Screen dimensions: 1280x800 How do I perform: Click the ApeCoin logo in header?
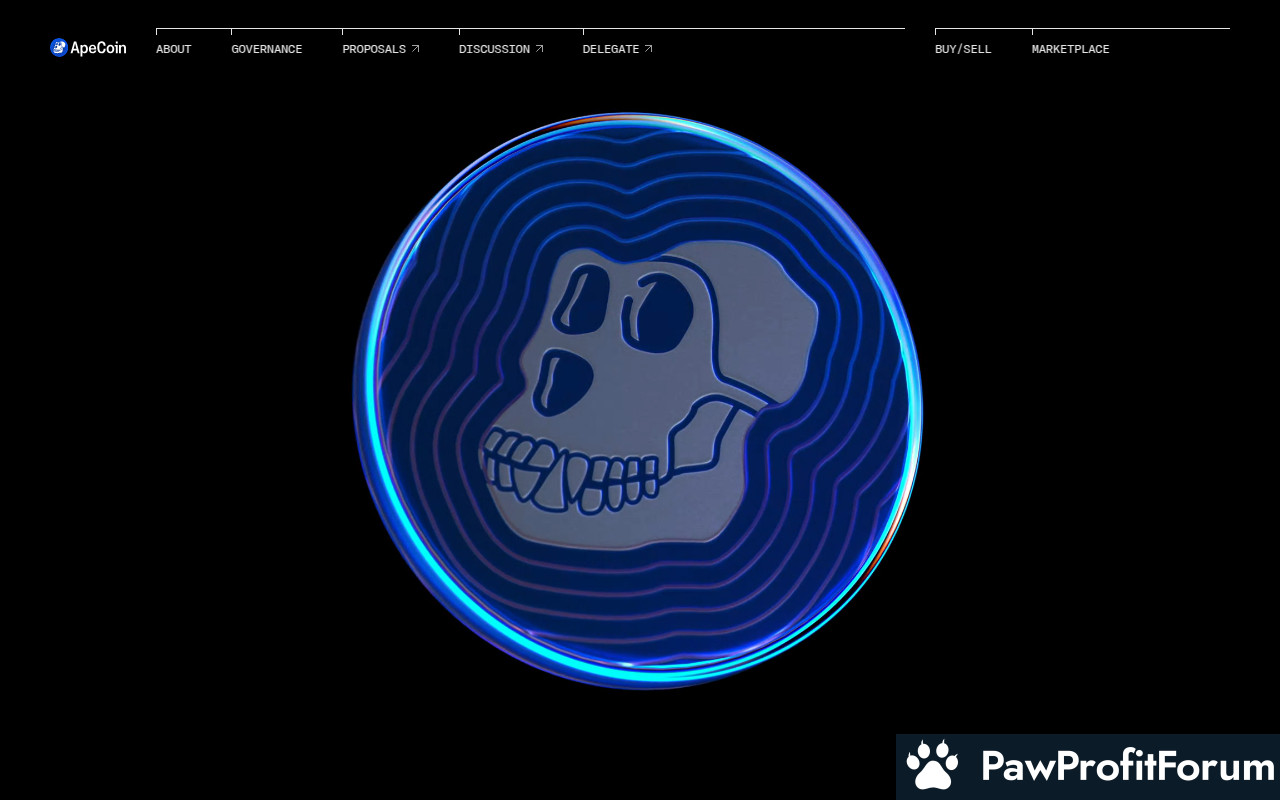[x=88, y=48]
